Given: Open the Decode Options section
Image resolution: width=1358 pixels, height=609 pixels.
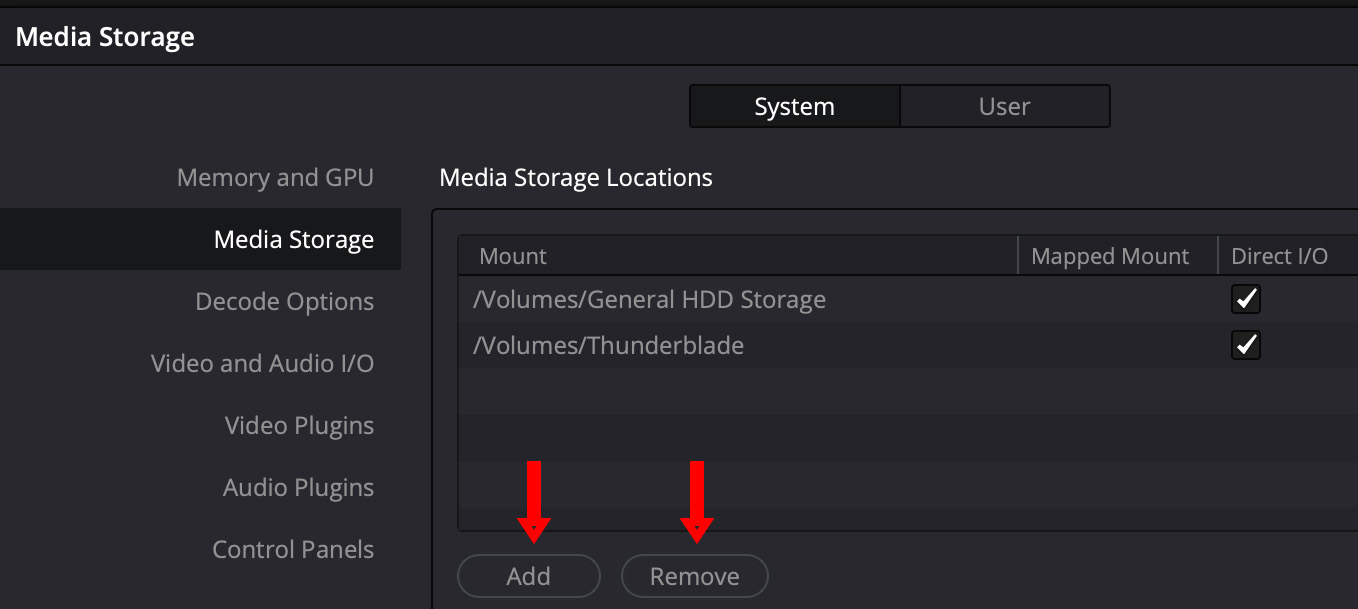Looking at the screenshot, I should (x=284, y=302).
